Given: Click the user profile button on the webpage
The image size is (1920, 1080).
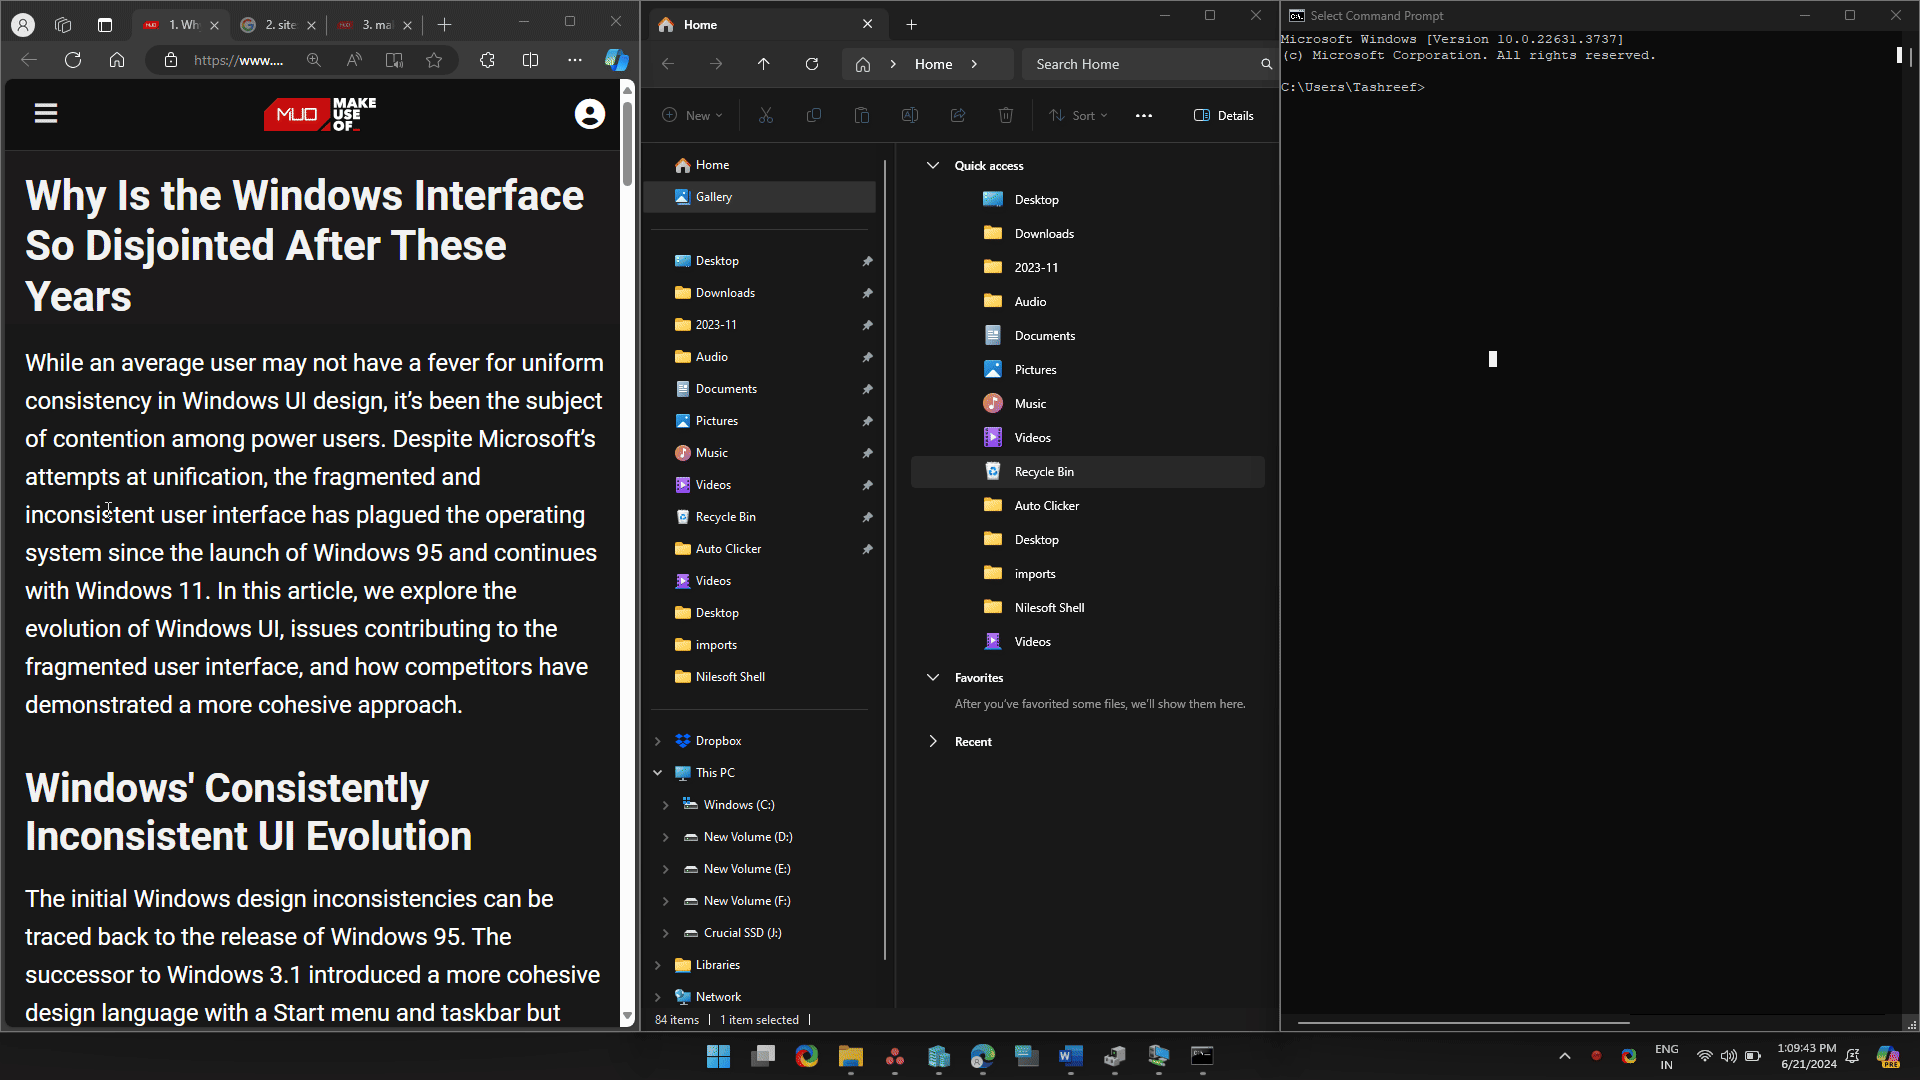Looking at the screenshot, I should [x=590, y=114].
